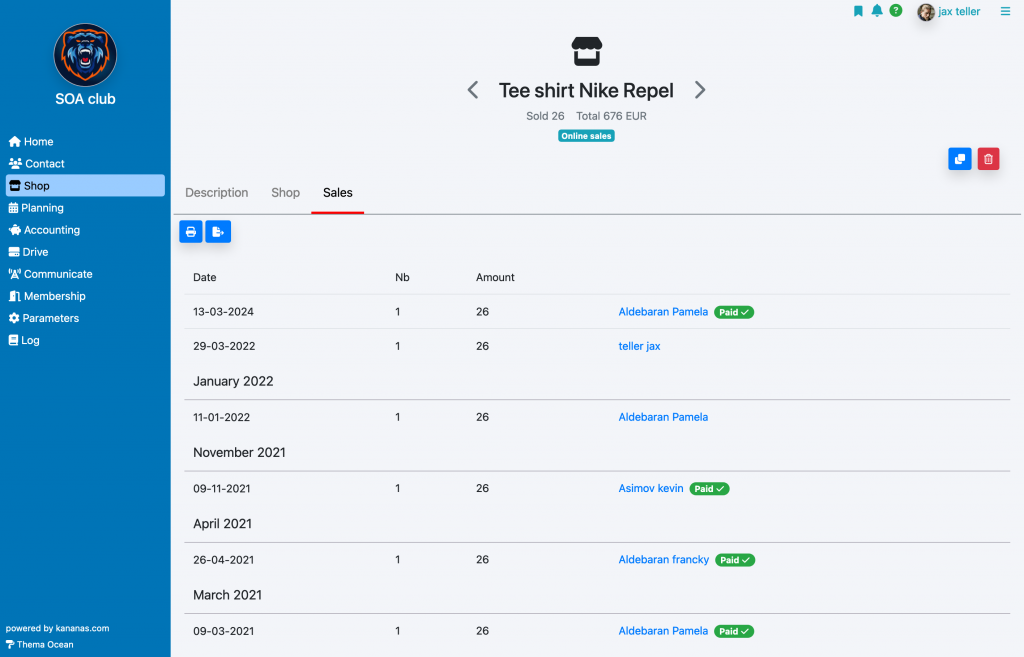This screenshot has height=657, width=1024.
Task: Open teller jax buyer link
Action: pyautogui.click(x=639, y=346)
